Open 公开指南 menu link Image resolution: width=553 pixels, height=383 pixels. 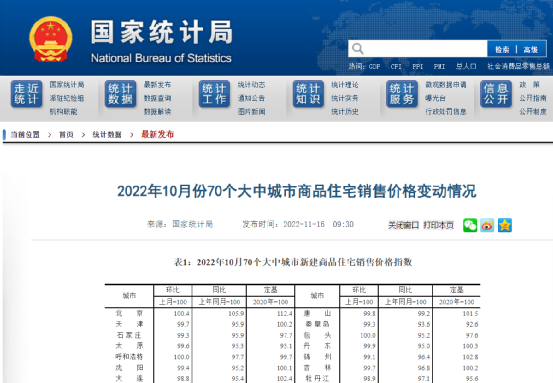click(x=533, y=98)
